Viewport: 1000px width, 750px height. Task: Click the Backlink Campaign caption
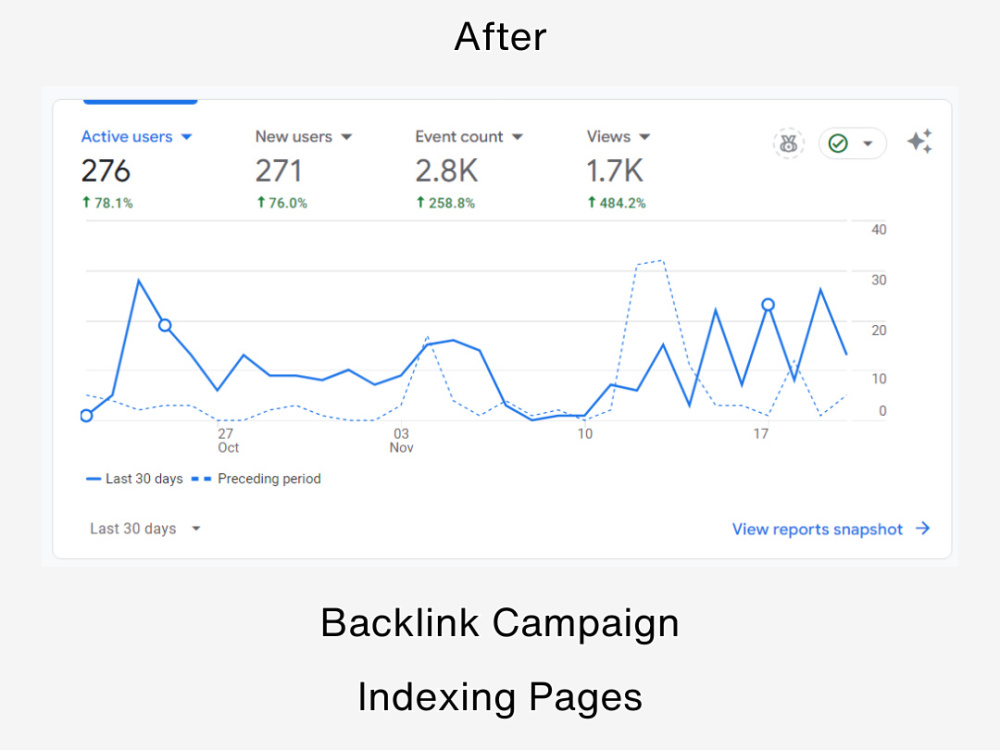[x=500, y=623]
